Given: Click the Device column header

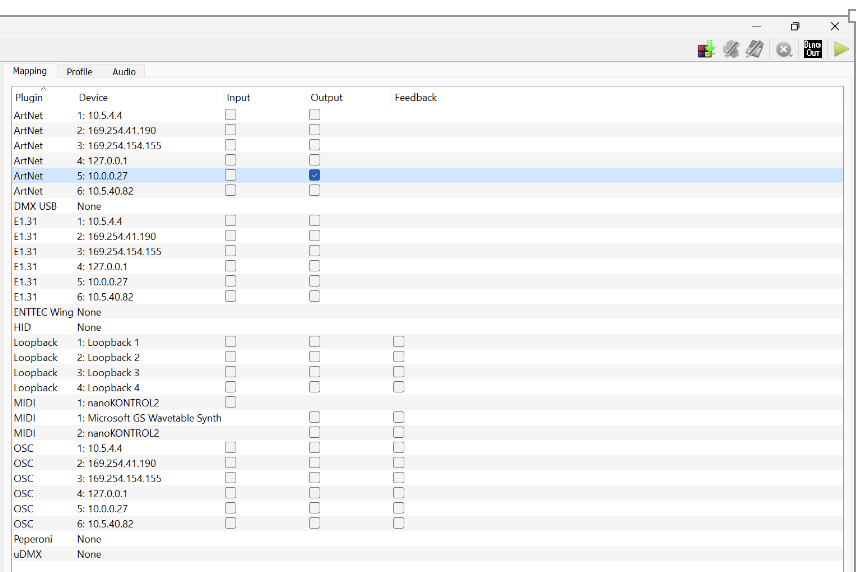Looking at the screenshot, I should (x=93, y=98).
